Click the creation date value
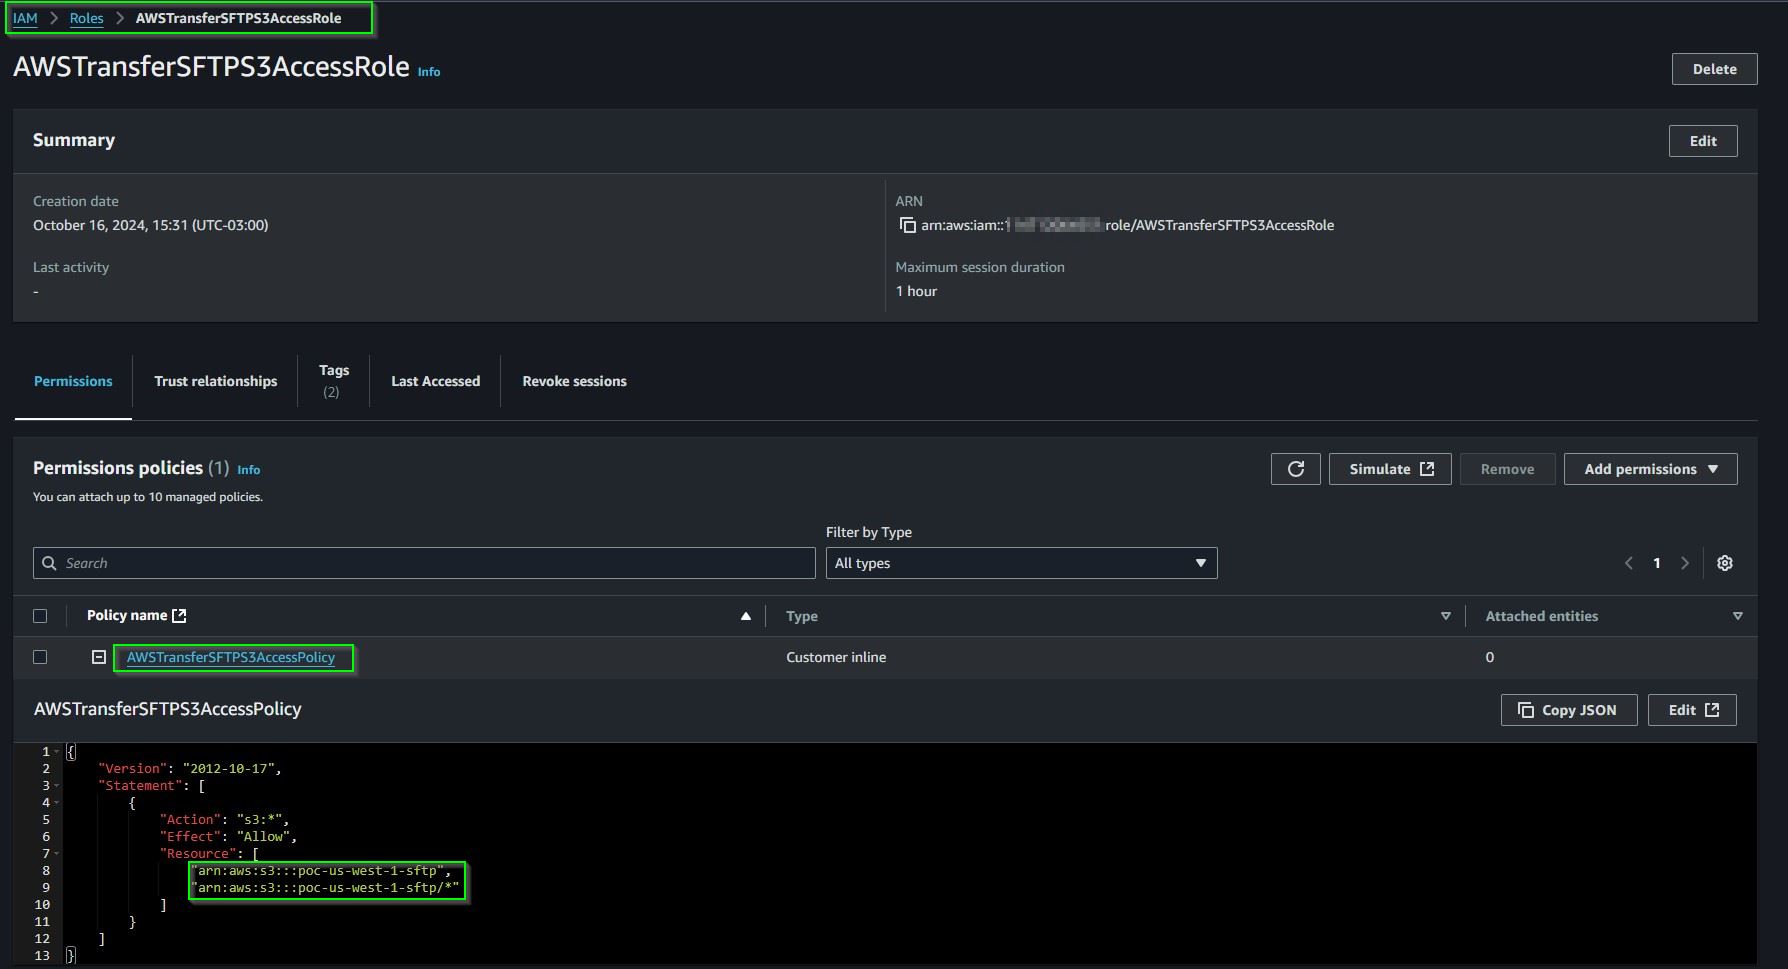The width and height of the screenshot is (1788, 969). tap(150, 225)
